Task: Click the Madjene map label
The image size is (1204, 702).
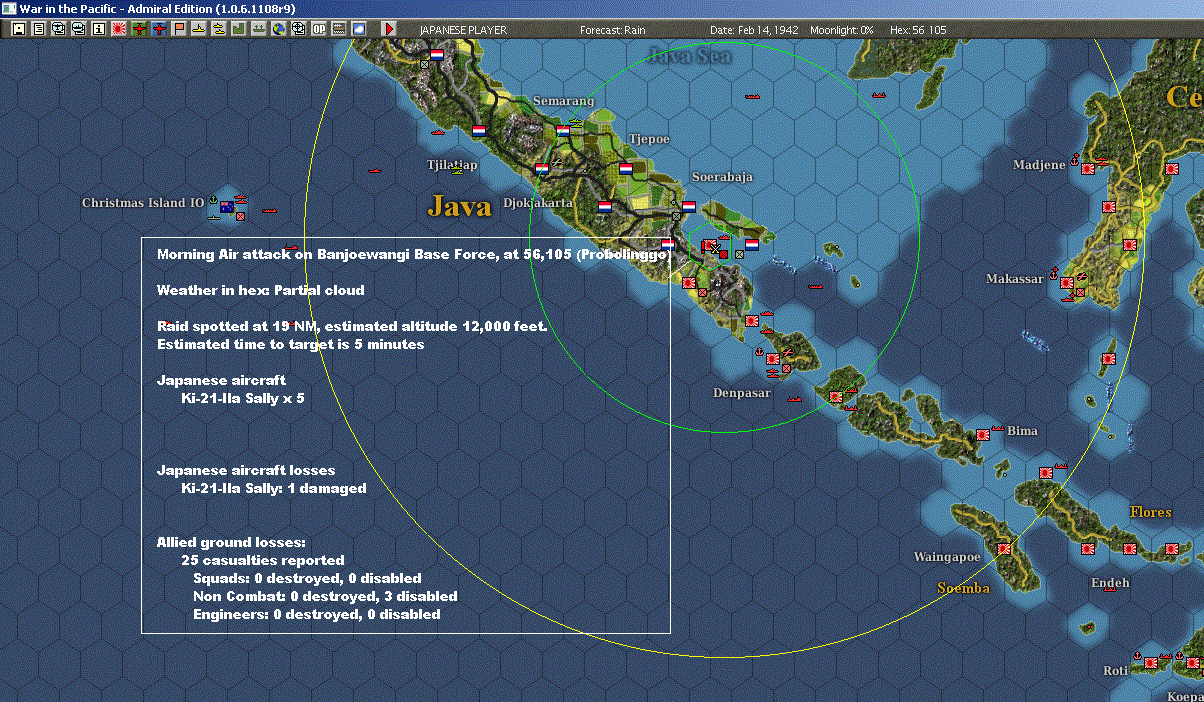Action: pos(1039,165)
